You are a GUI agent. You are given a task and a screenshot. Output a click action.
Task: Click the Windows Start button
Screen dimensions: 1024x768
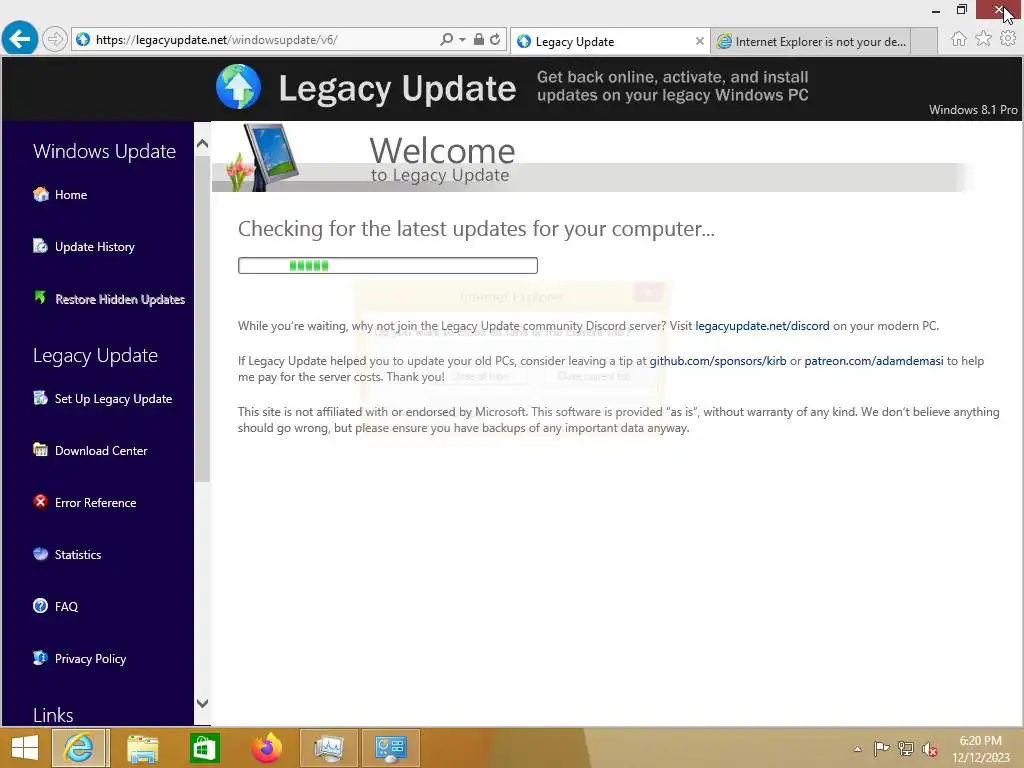(25, 748)
